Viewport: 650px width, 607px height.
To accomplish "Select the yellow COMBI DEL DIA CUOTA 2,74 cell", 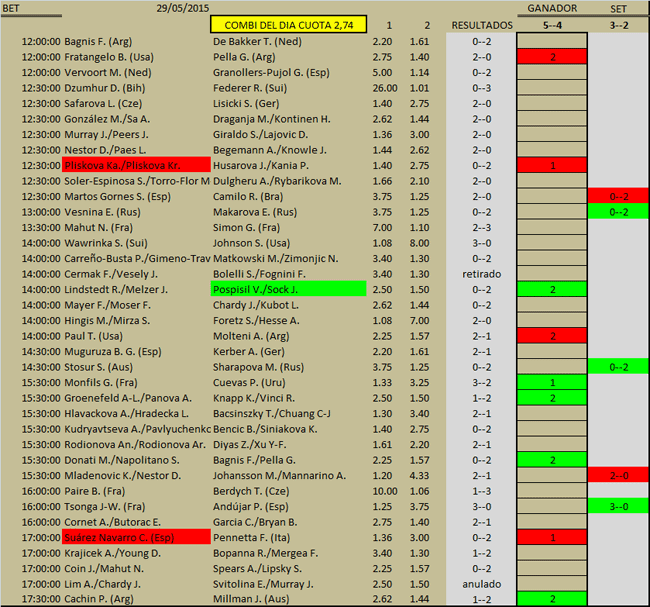I will pos(289,24).
